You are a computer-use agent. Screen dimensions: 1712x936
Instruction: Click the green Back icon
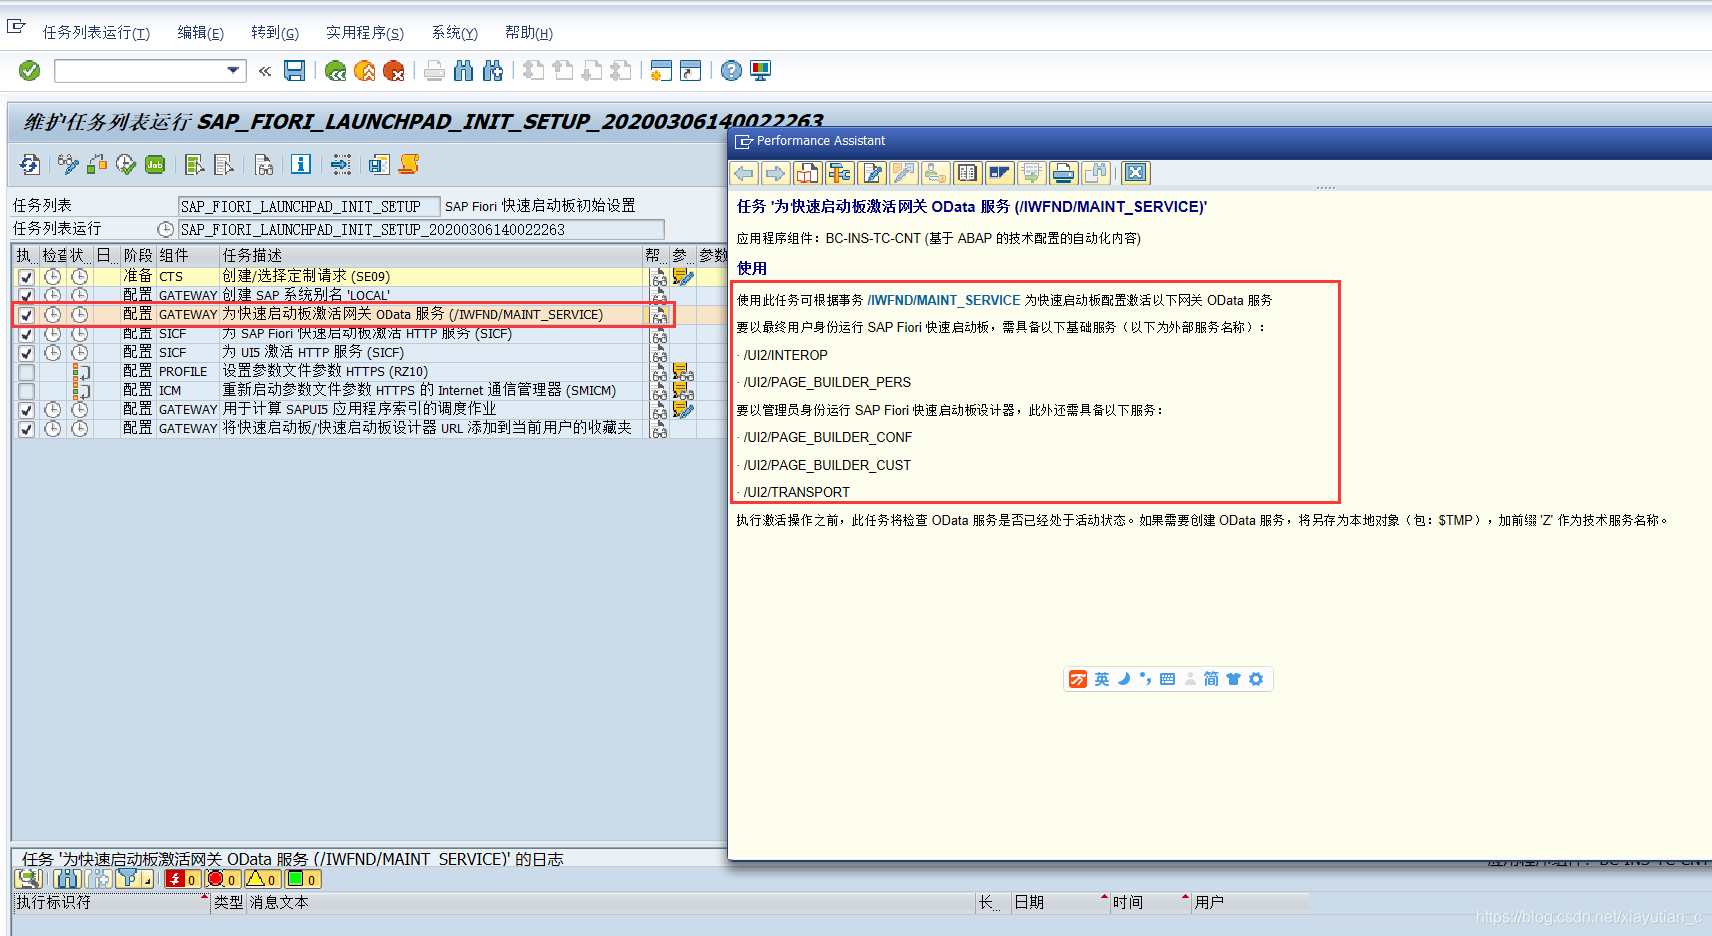coord(336,71)
